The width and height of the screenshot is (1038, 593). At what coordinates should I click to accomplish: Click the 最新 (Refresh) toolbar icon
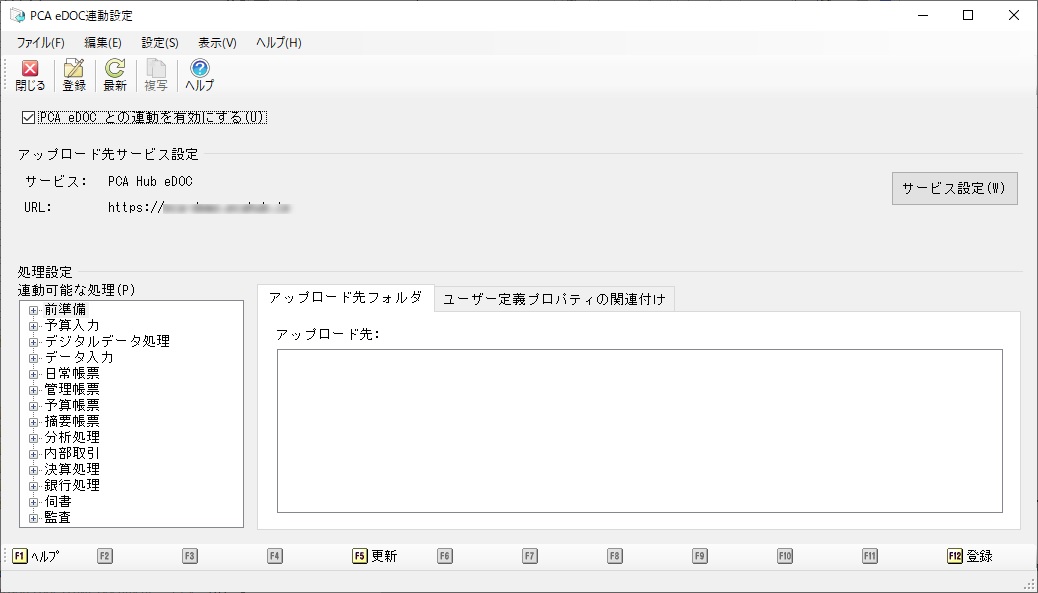point(115,75)
